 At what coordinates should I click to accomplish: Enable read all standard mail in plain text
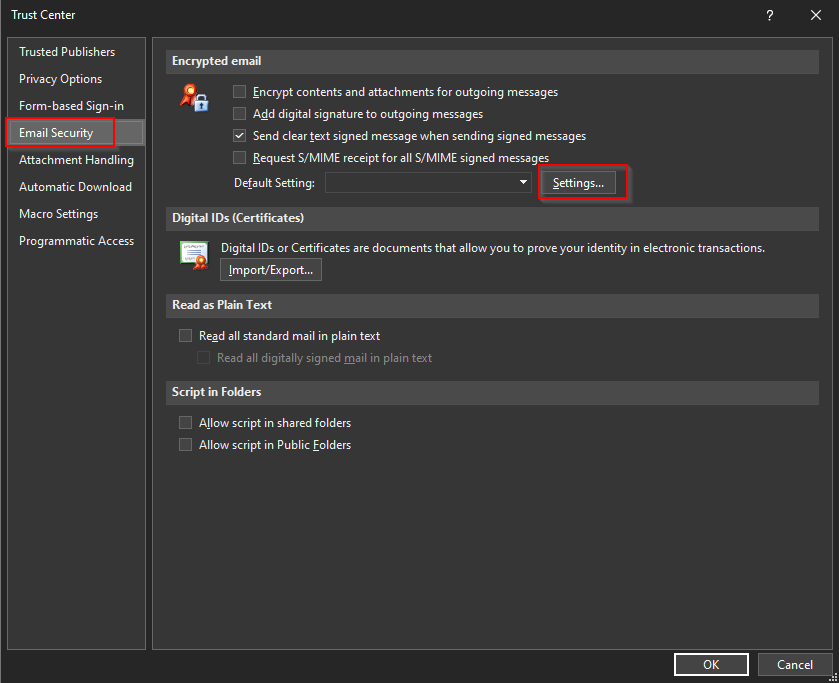[x=185, y=336]
